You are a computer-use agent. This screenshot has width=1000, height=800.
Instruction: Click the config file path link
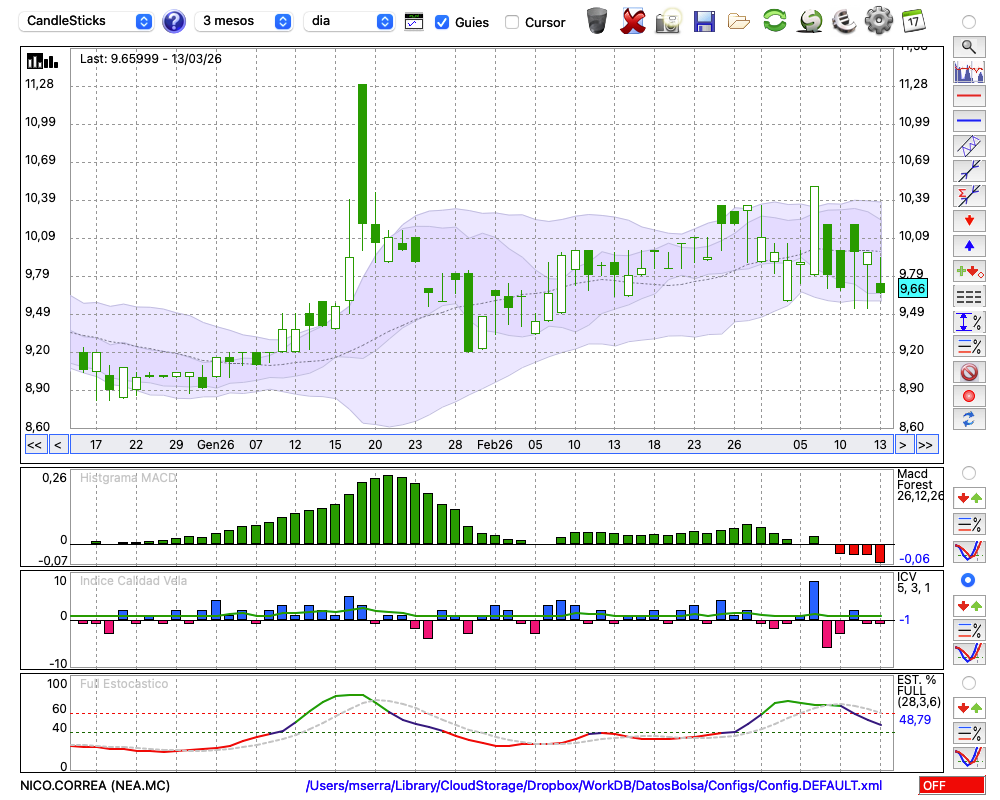pyautogui.click(x=594, y=786)
